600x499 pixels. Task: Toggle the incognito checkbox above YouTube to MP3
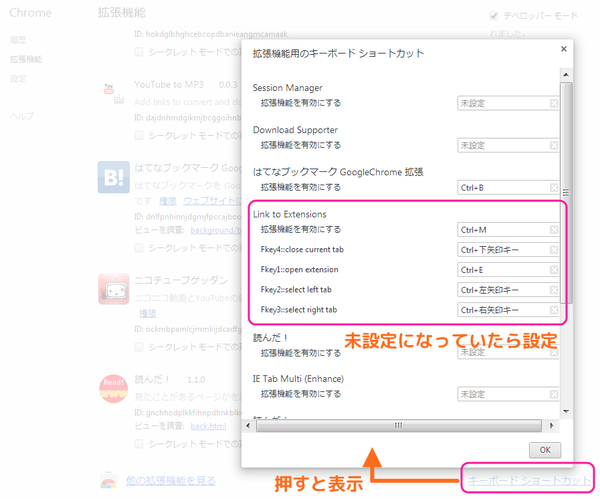pos(139,52)
